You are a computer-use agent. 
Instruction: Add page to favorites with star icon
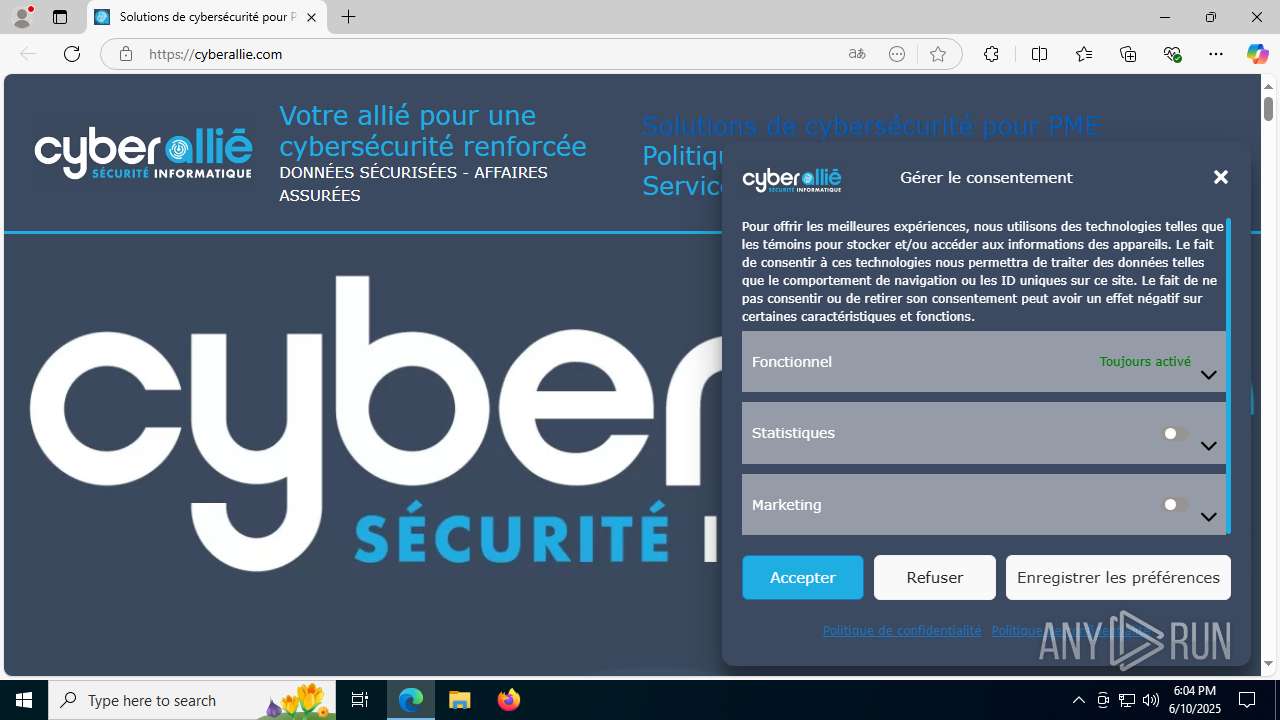click(938, 54)
